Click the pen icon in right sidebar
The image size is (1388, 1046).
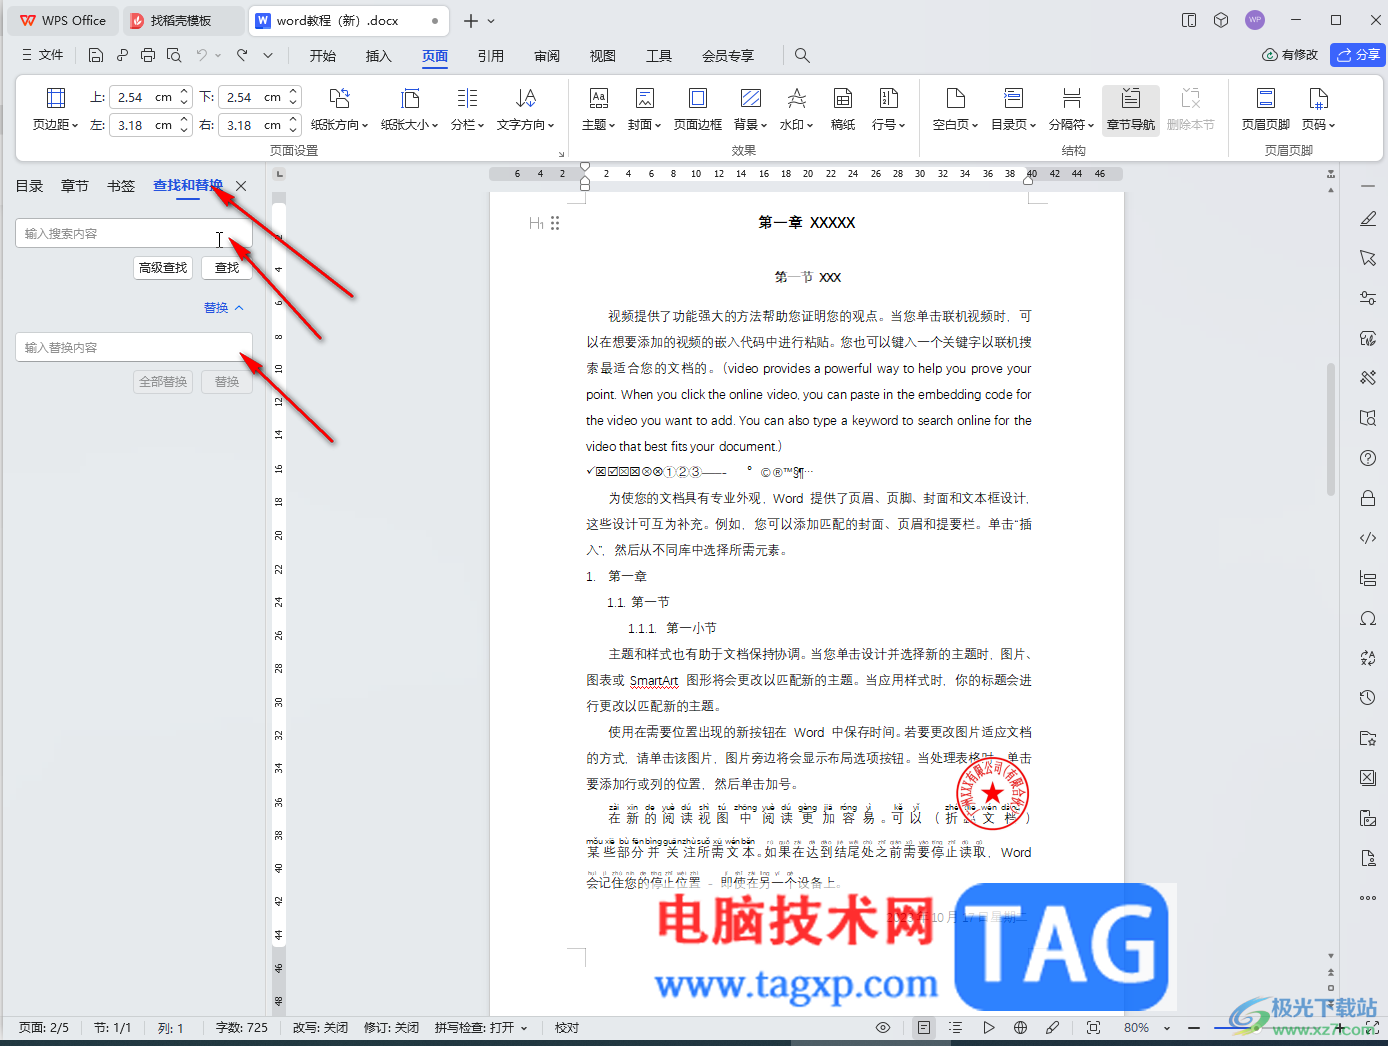click(x=1368, y=218)
